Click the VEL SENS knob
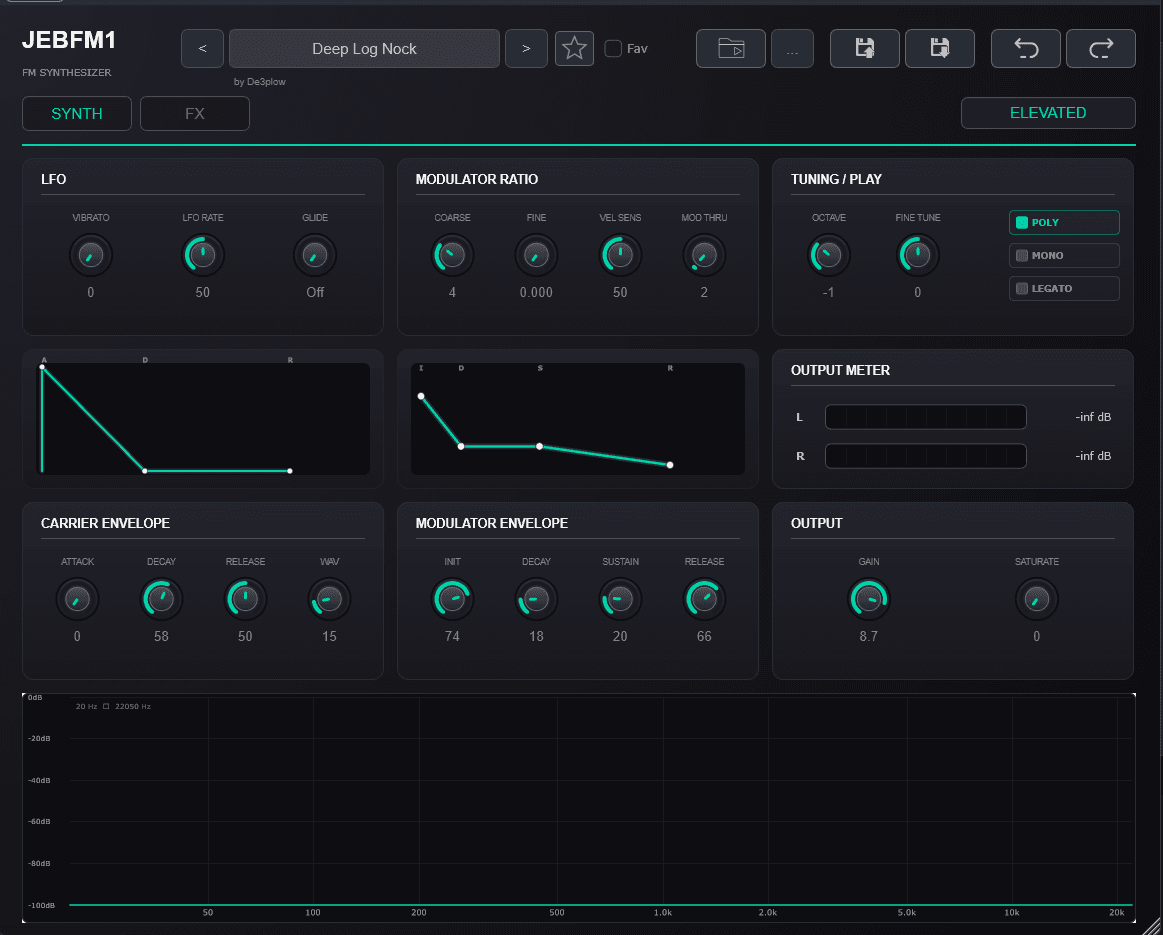The image size is (1163, 935). (620, 255)
